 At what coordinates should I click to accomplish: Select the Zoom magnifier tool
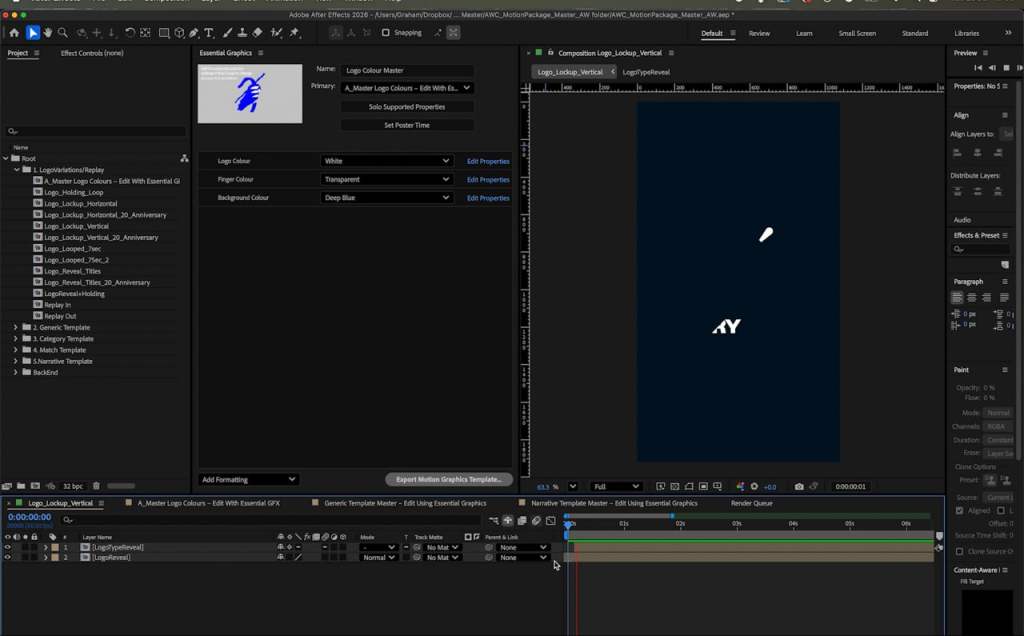(63, 33)
